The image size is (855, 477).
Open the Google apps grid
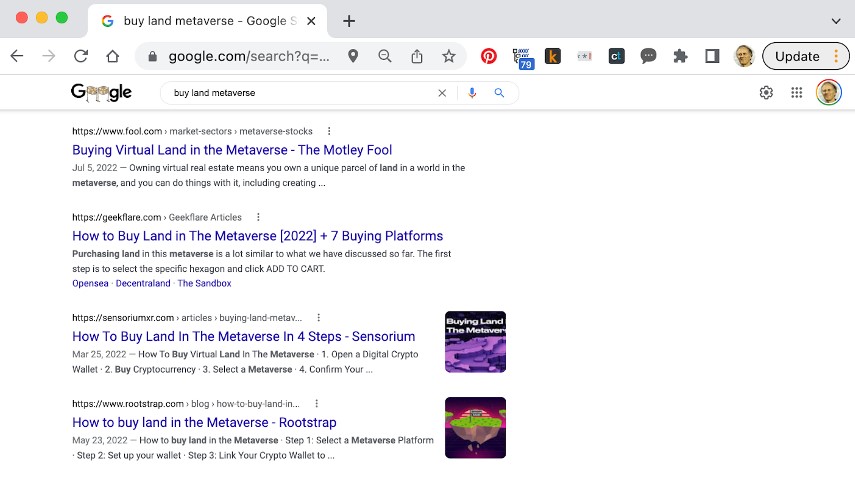coord(797,93)
